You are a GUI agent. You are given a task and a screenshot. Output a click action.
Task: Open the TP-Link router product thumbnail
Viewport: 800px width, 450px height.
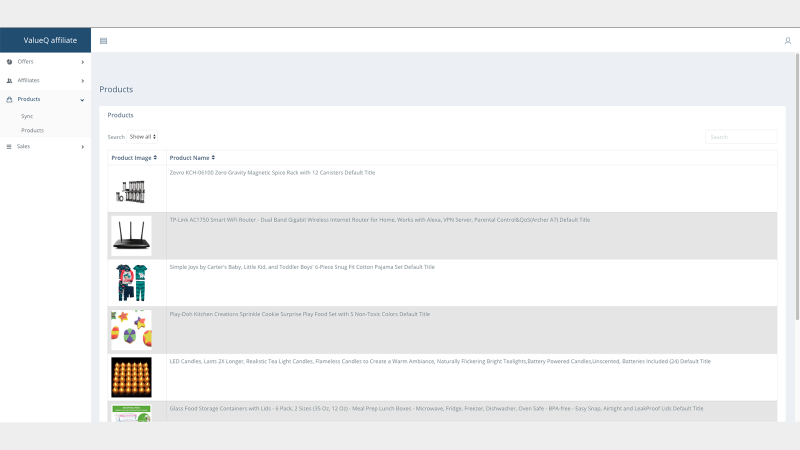coord(131,236)
